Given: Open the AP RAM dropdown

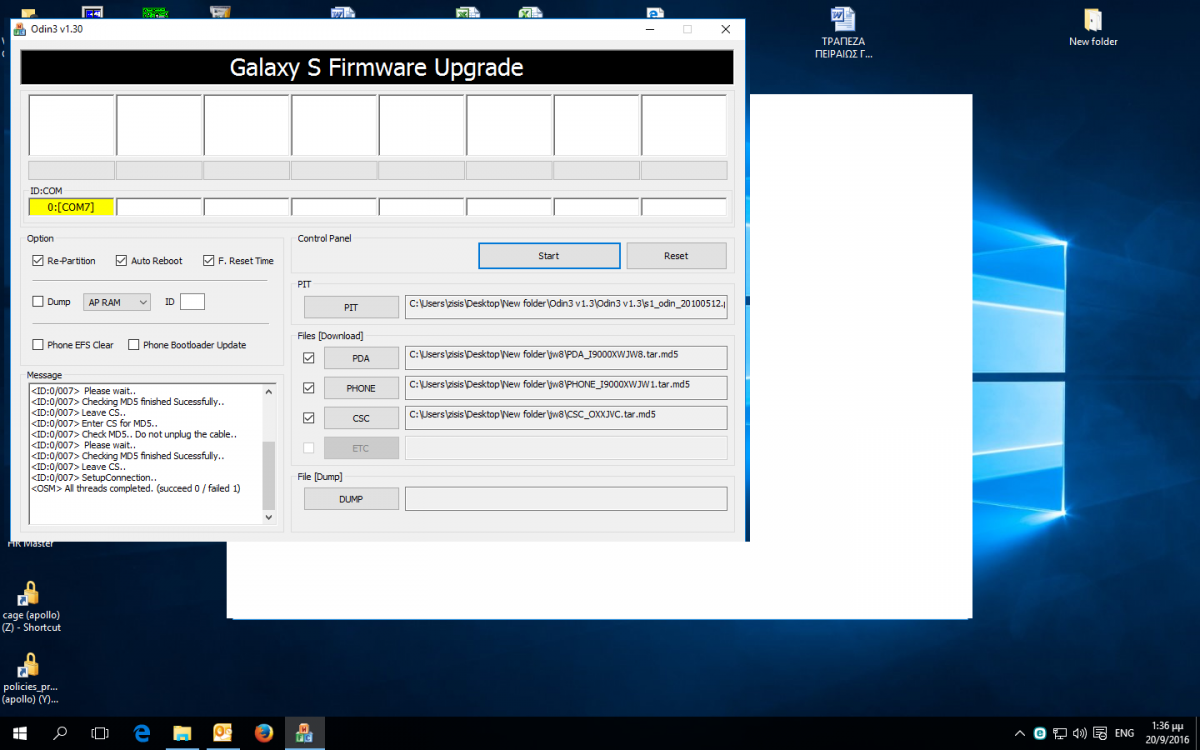Looking at the screenshot, I should click(x=117, y=302).
